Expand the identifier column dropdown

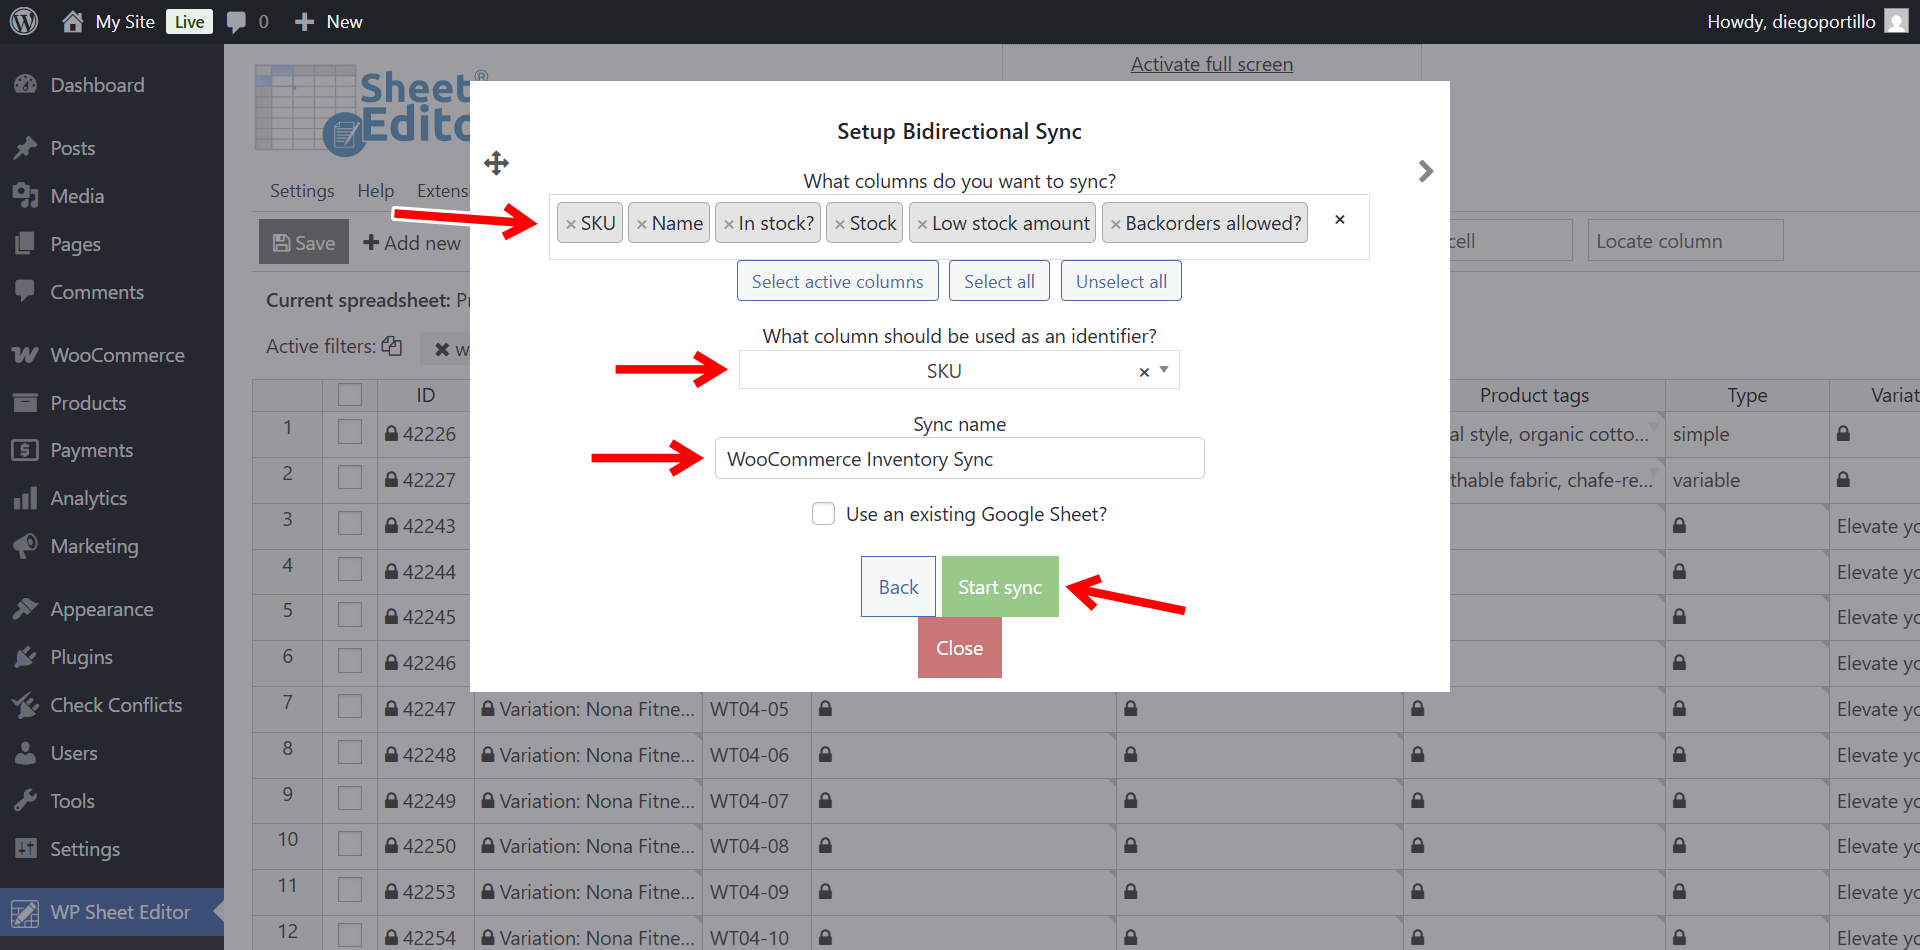pyautogui.click(x=1164, y=370)
